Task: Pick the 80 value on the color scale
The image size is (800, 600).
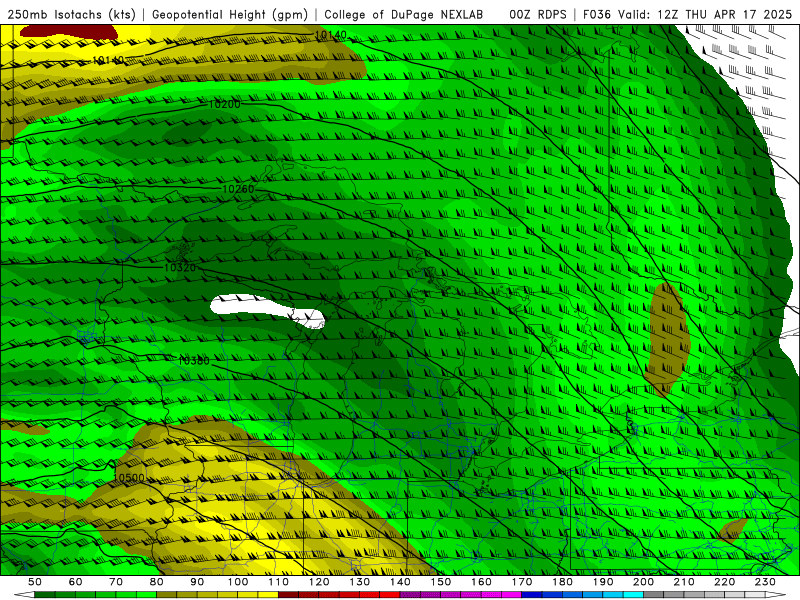Action: point(157,582)
